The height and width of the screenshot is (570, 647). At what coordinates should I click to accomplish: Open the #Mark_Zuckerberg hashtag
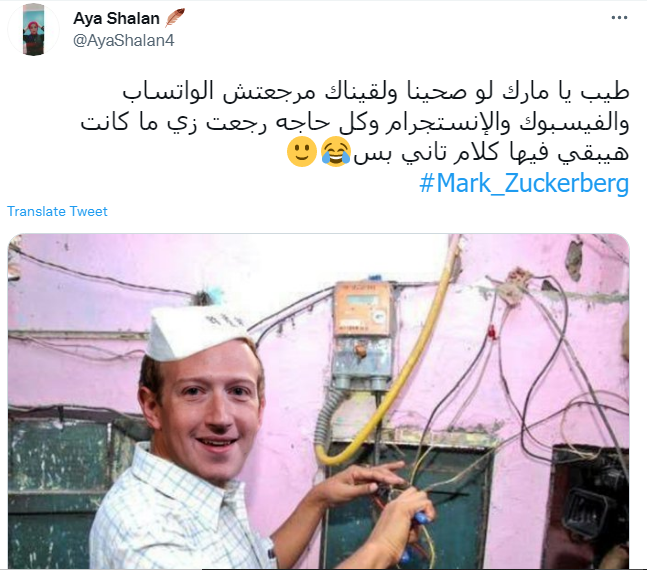pyautogui.click(x=524, y=183)
